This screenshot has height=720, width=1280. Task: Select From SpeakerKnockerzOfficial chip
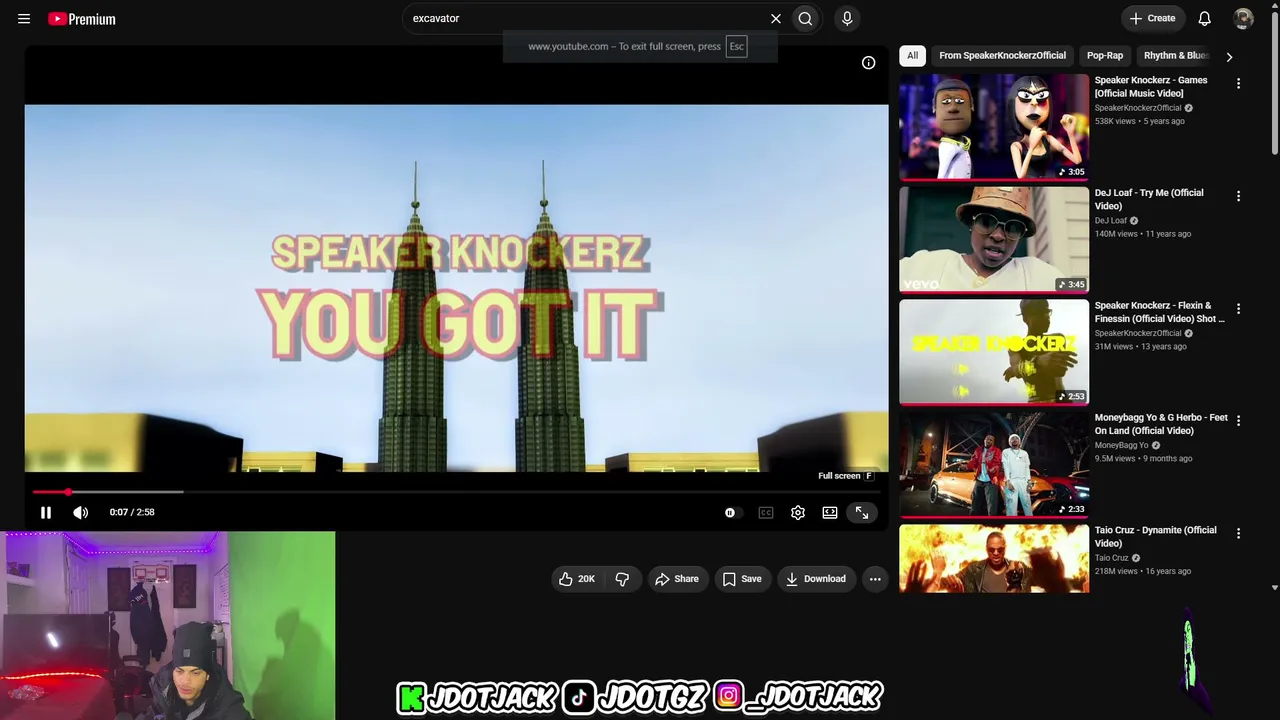tap(1002, 56)
